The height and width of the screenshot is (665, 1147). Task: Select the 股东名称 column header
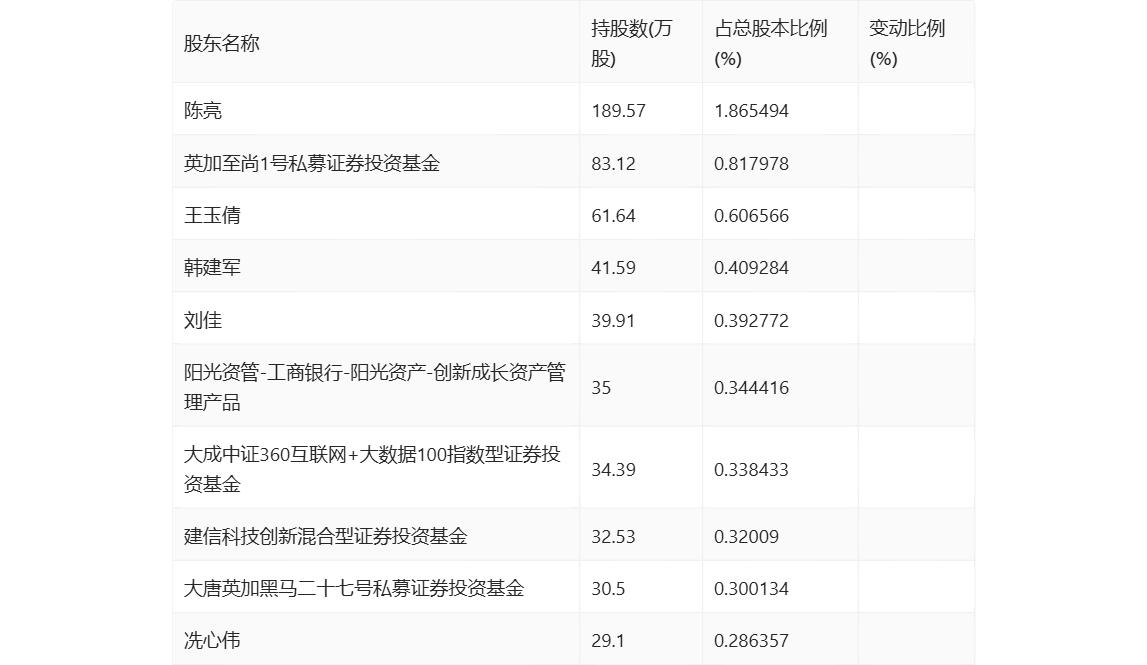[x=222, y=43]
